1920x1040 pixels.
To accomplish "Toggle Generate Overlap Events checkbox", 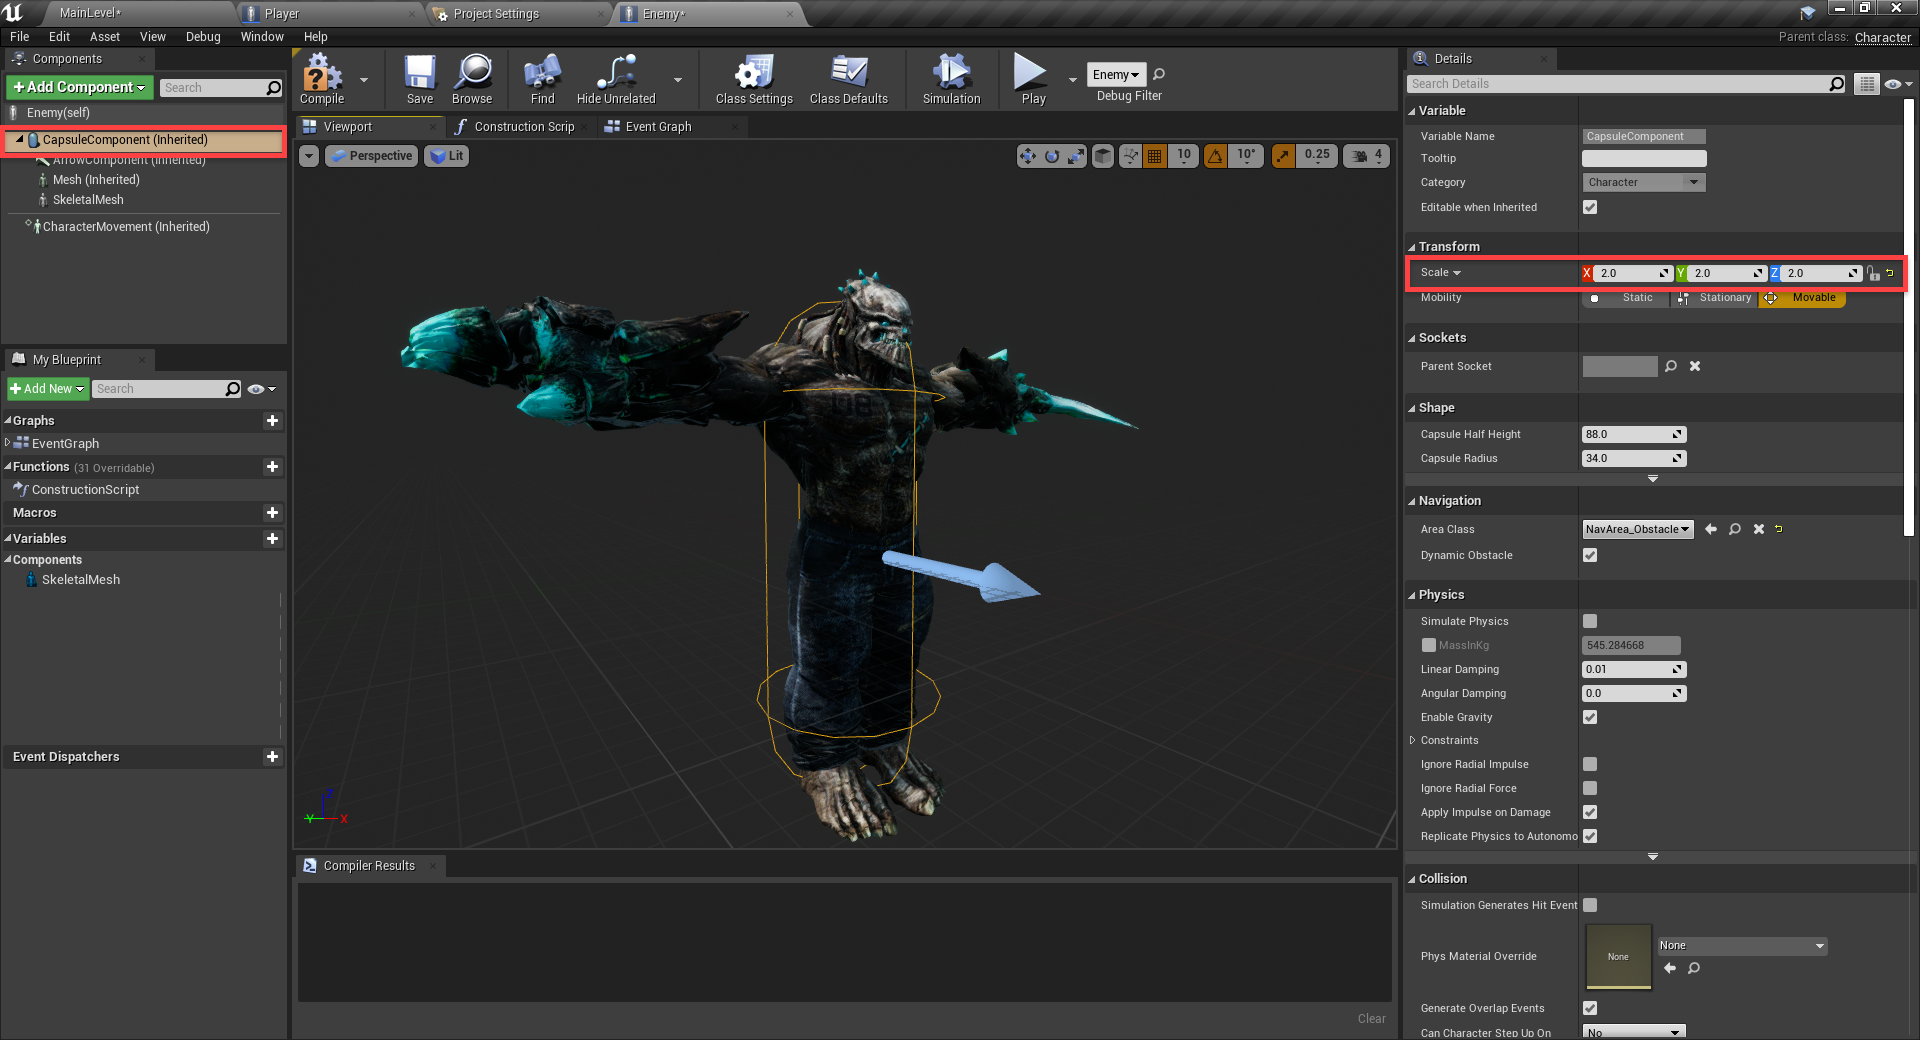I will [1590, 1008].
